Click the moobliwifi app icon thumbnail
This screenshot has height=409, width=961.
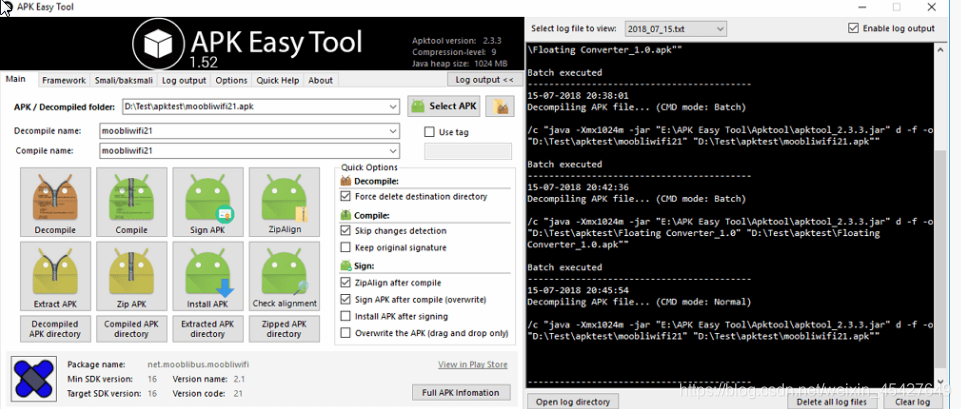tap(35, 377)
